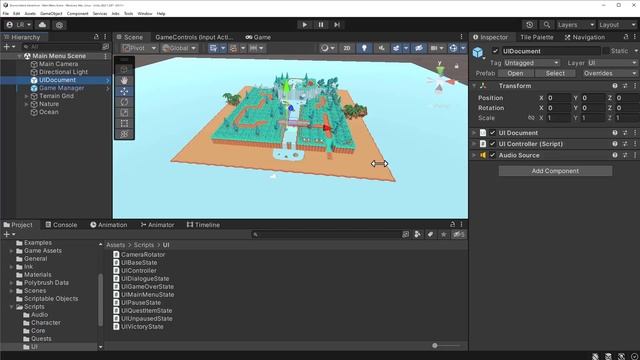The width and height of the screenshot is (640, 360).
Task: Select the Hand view tool
Action: (124, 80)
